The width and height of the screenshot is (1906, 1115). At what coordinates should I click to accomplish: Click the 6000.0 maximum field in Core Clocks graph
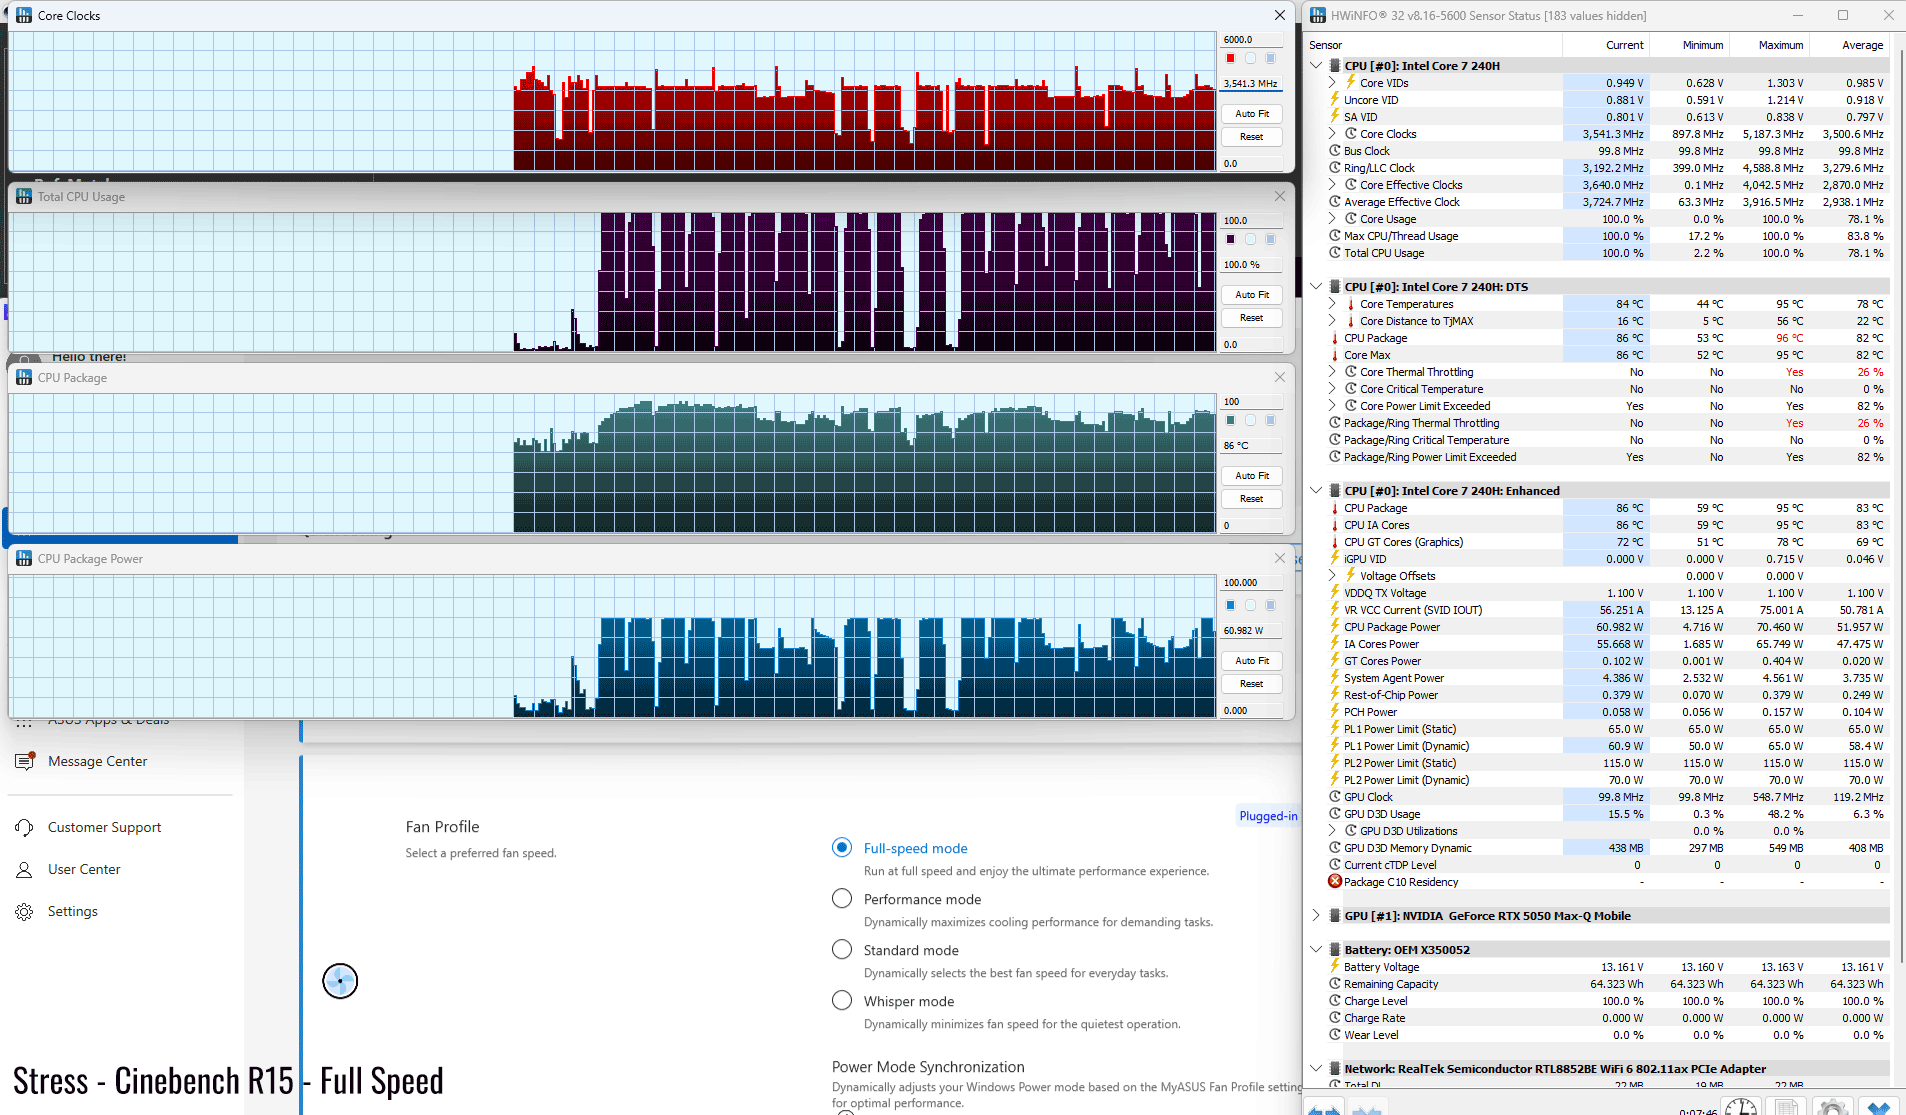1252,40
